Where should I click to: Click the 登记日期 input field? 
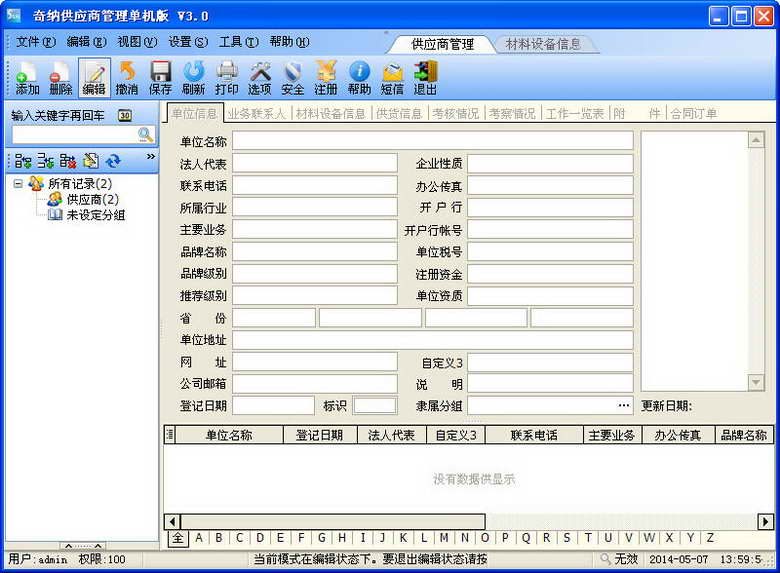coord(273,406)
